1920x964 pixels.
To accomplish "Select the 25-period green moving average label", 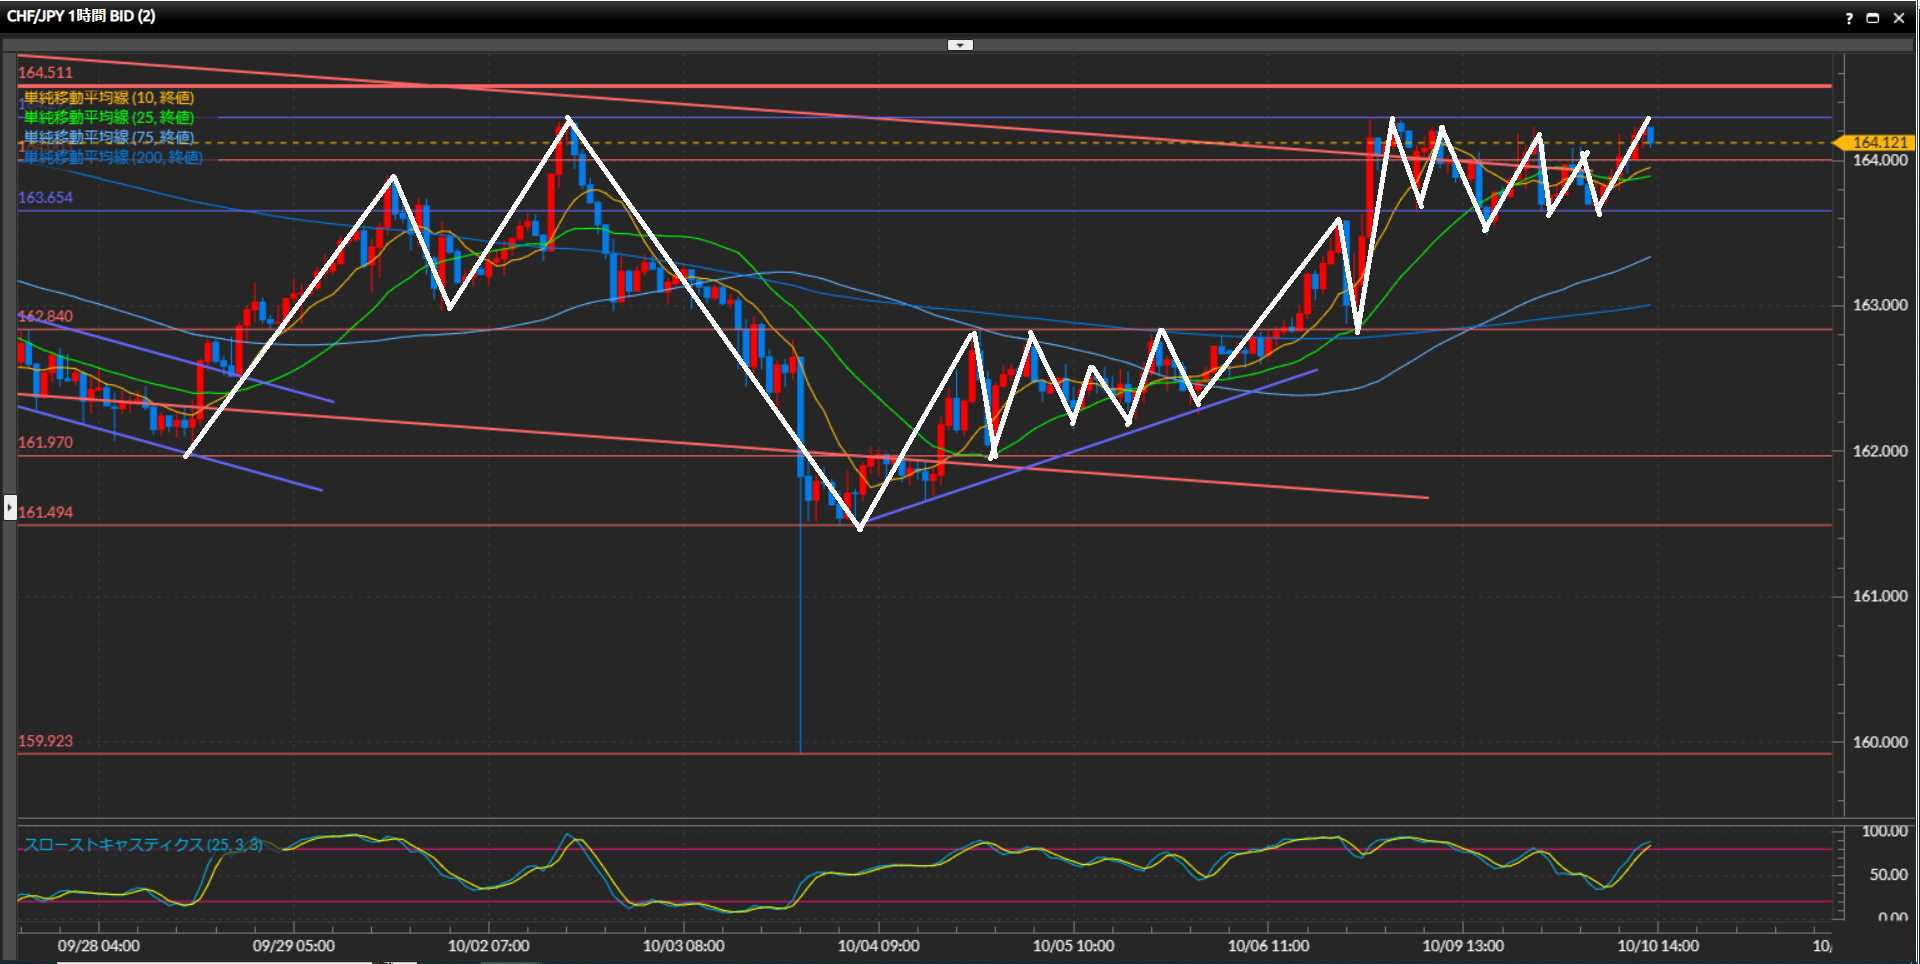I will (x=109, y=118).
